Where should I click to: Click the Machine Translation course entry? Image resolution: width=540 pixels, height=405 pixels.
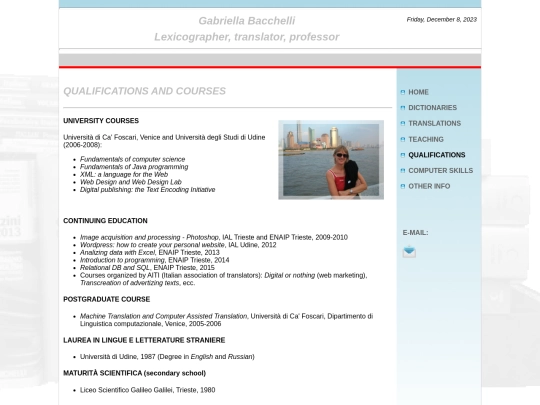(226, 320)
